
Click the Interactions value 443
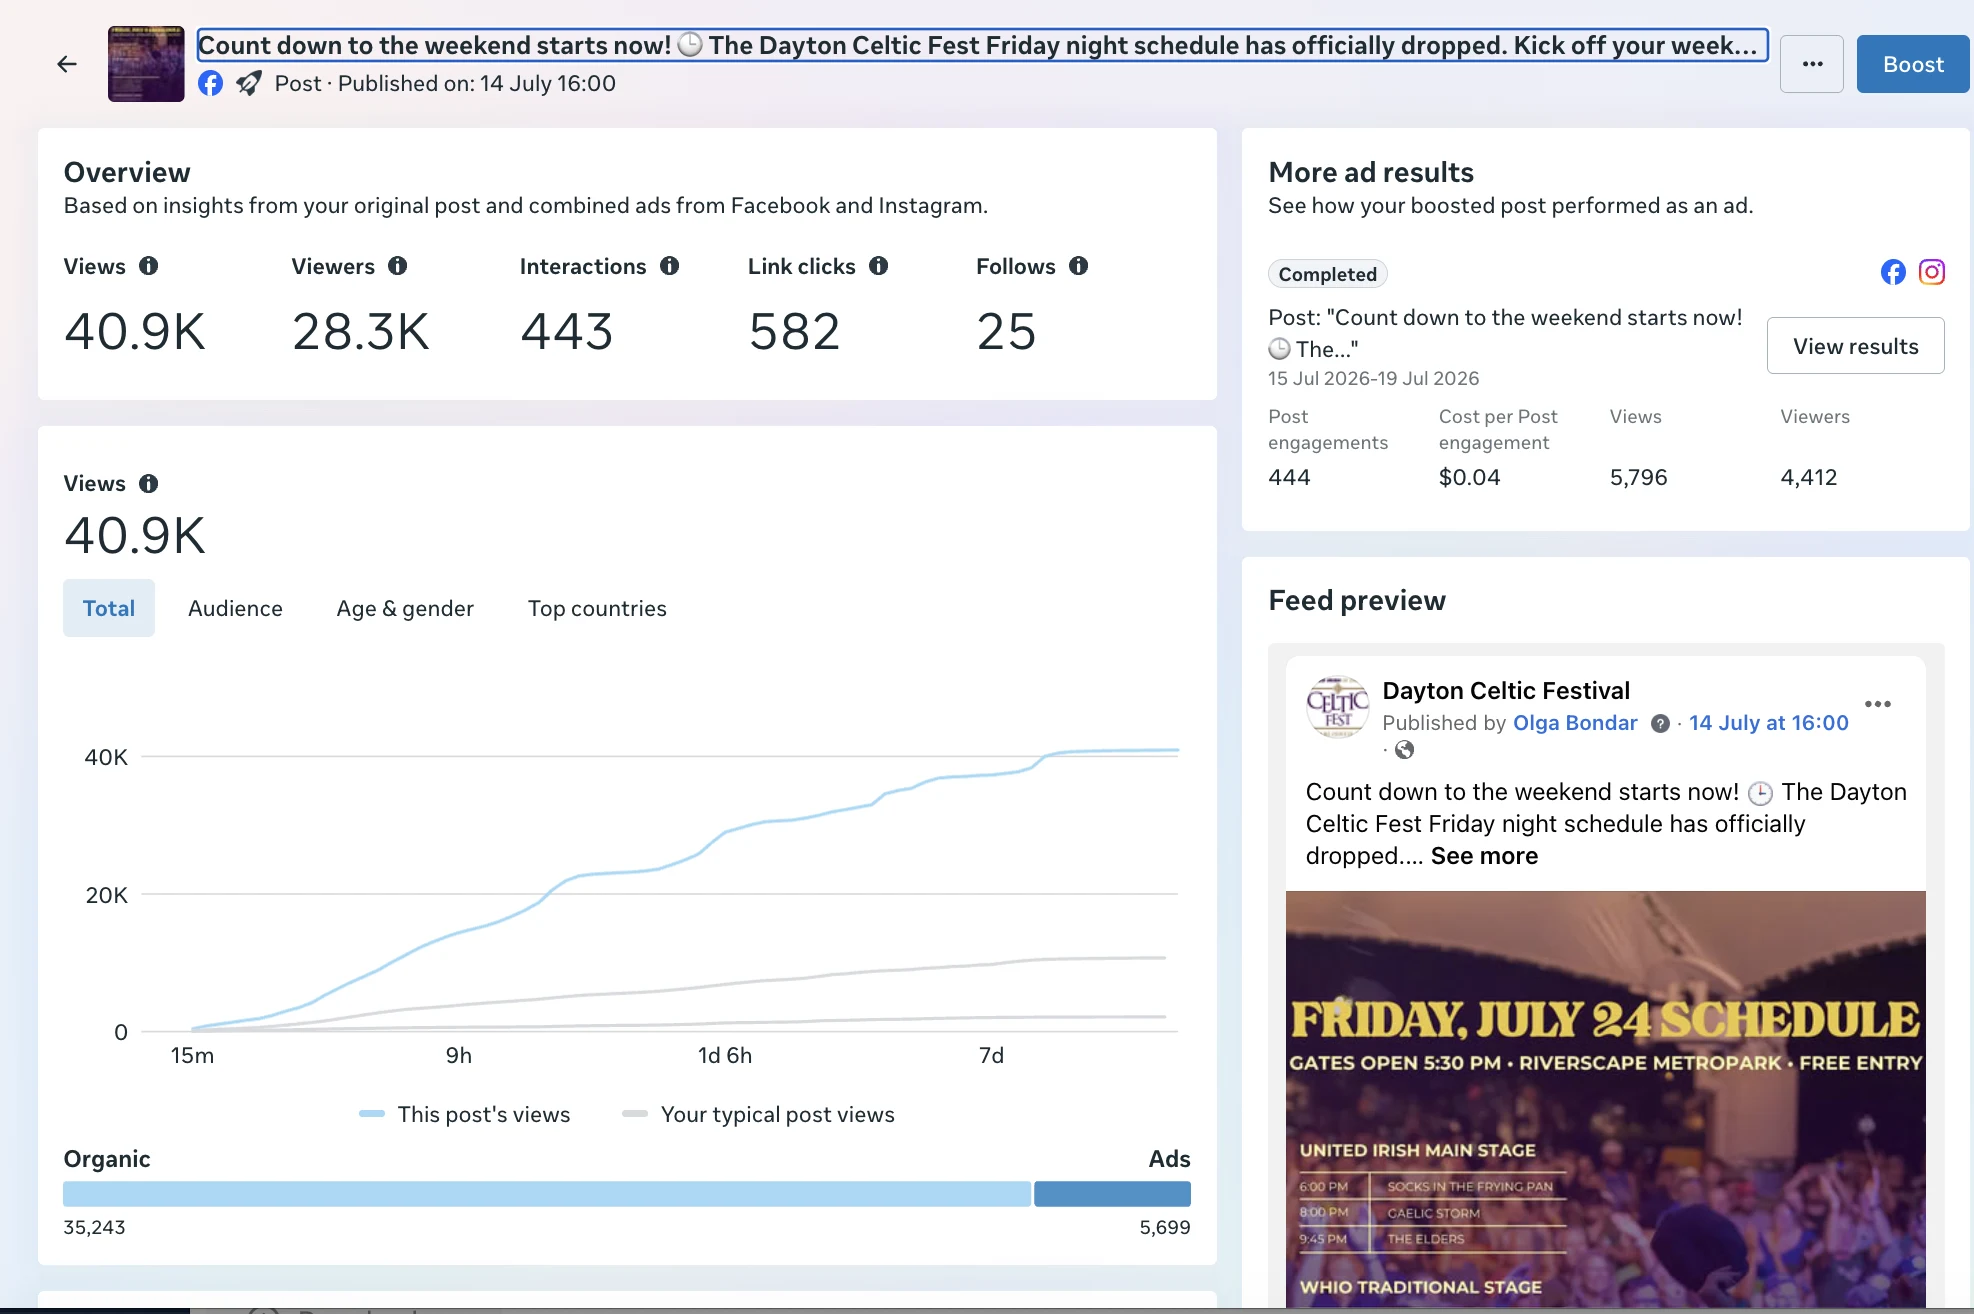click(567, 331)
